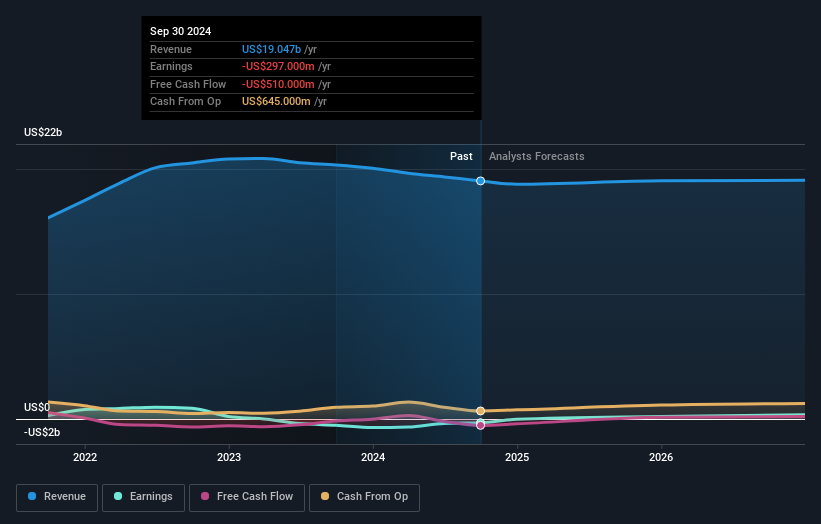Click the Cash From Op row label in tooltip
Image resolution: width=821 pixels, height=524 pixels.
[185, 102]
